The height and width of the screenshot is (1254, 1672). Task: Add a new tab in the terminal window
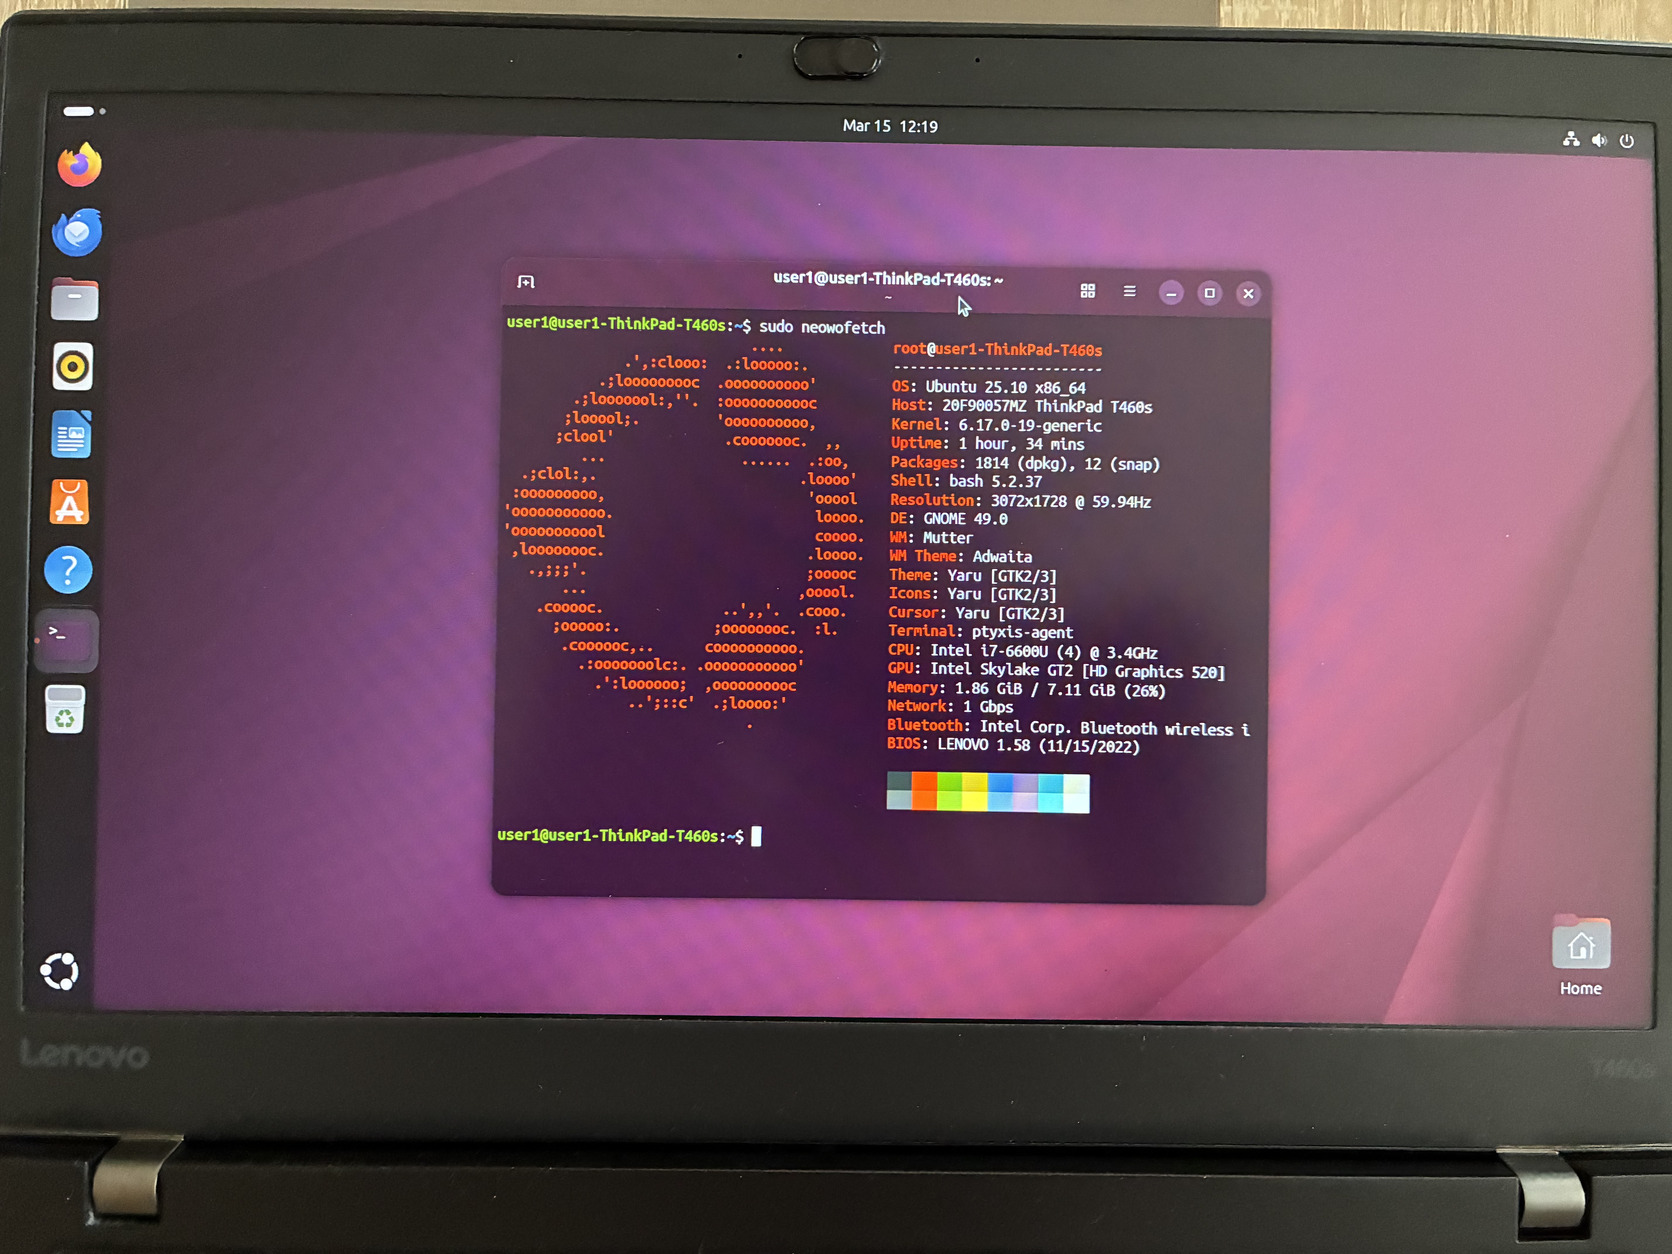point(526,282)
